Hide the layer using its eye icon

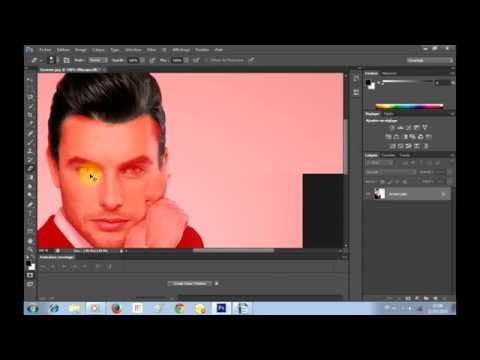[x=369, y=194]
